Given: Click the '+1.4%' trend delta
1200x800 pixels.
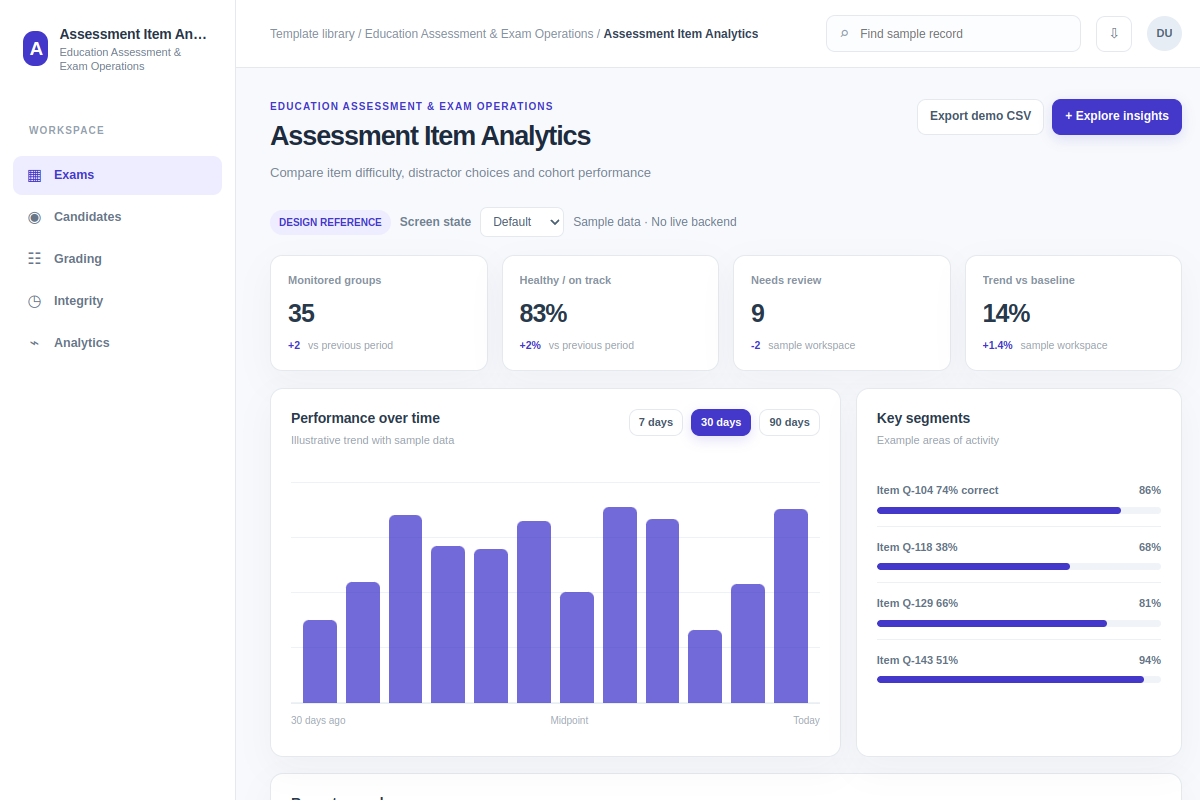Looking at the screenshot, I should pos(997,345).
